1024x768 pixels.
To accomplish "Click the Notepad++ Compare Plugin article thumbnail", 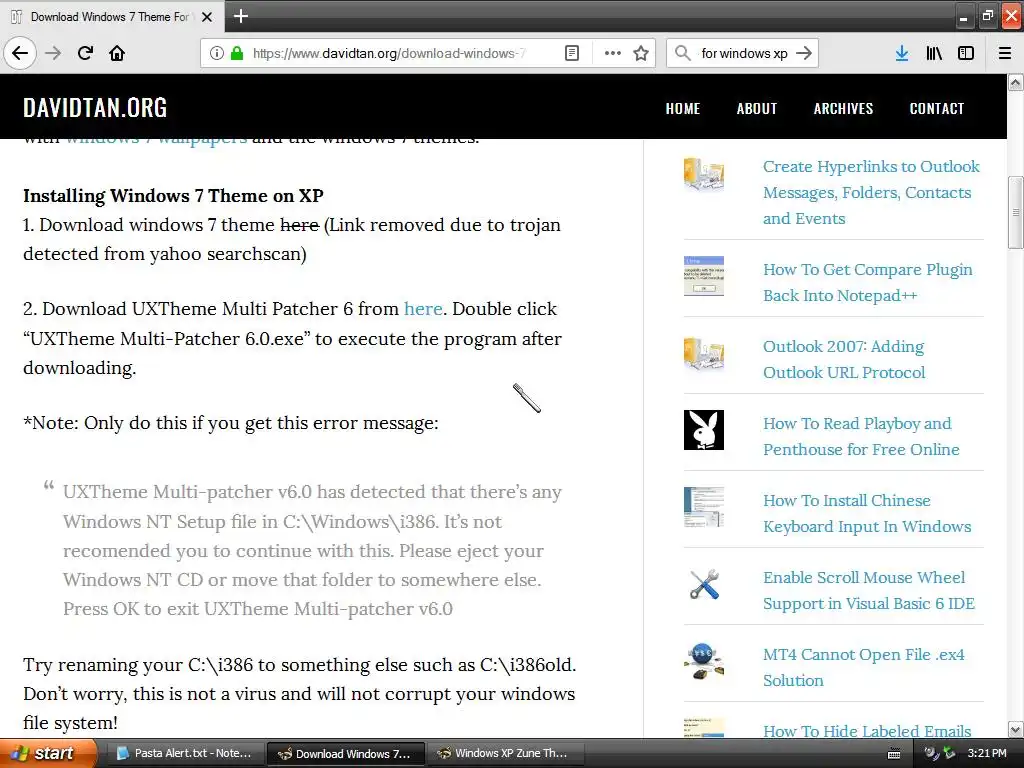I will (x=703, y=276).
